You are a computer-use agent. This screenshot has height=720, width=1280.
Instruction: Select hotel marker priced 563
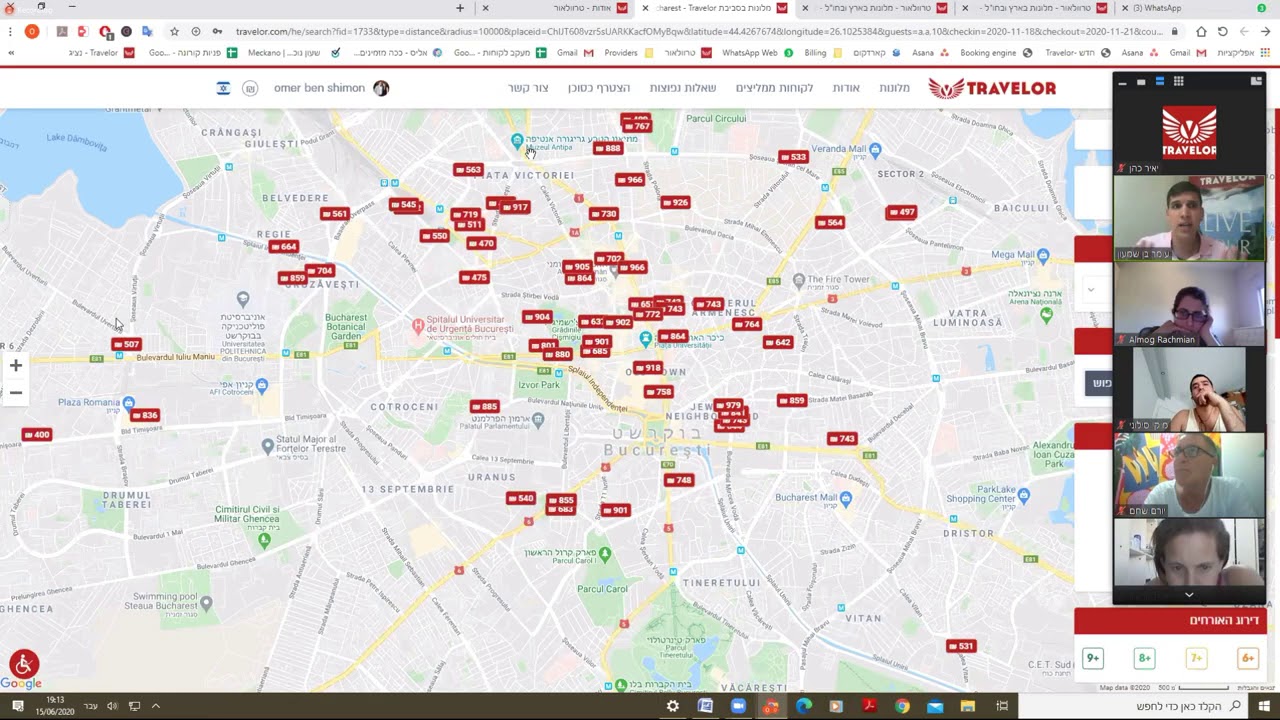467,170
